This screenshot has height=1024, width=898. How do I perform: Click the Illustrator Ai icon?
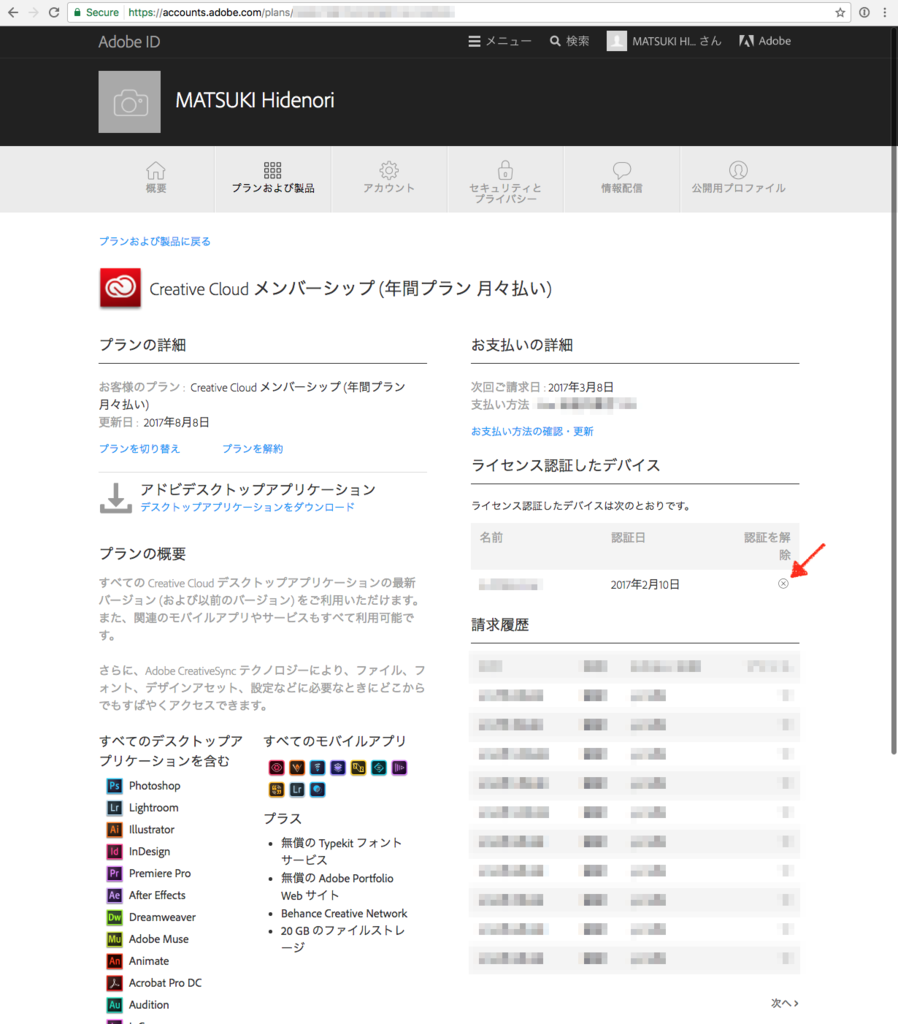click(x=114, y=829)
